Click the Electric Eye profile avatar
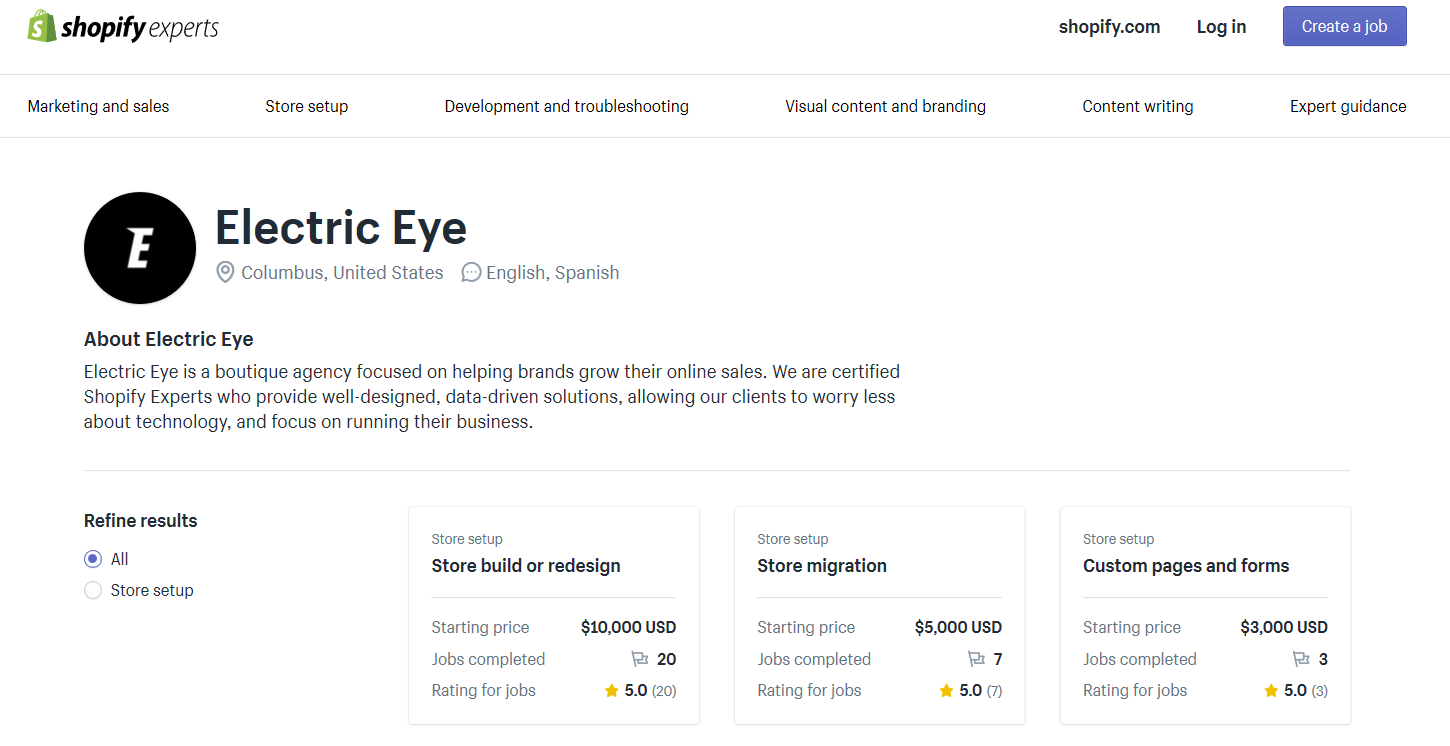This screenshot has width=1450, height=746. [x=140, y=248]
